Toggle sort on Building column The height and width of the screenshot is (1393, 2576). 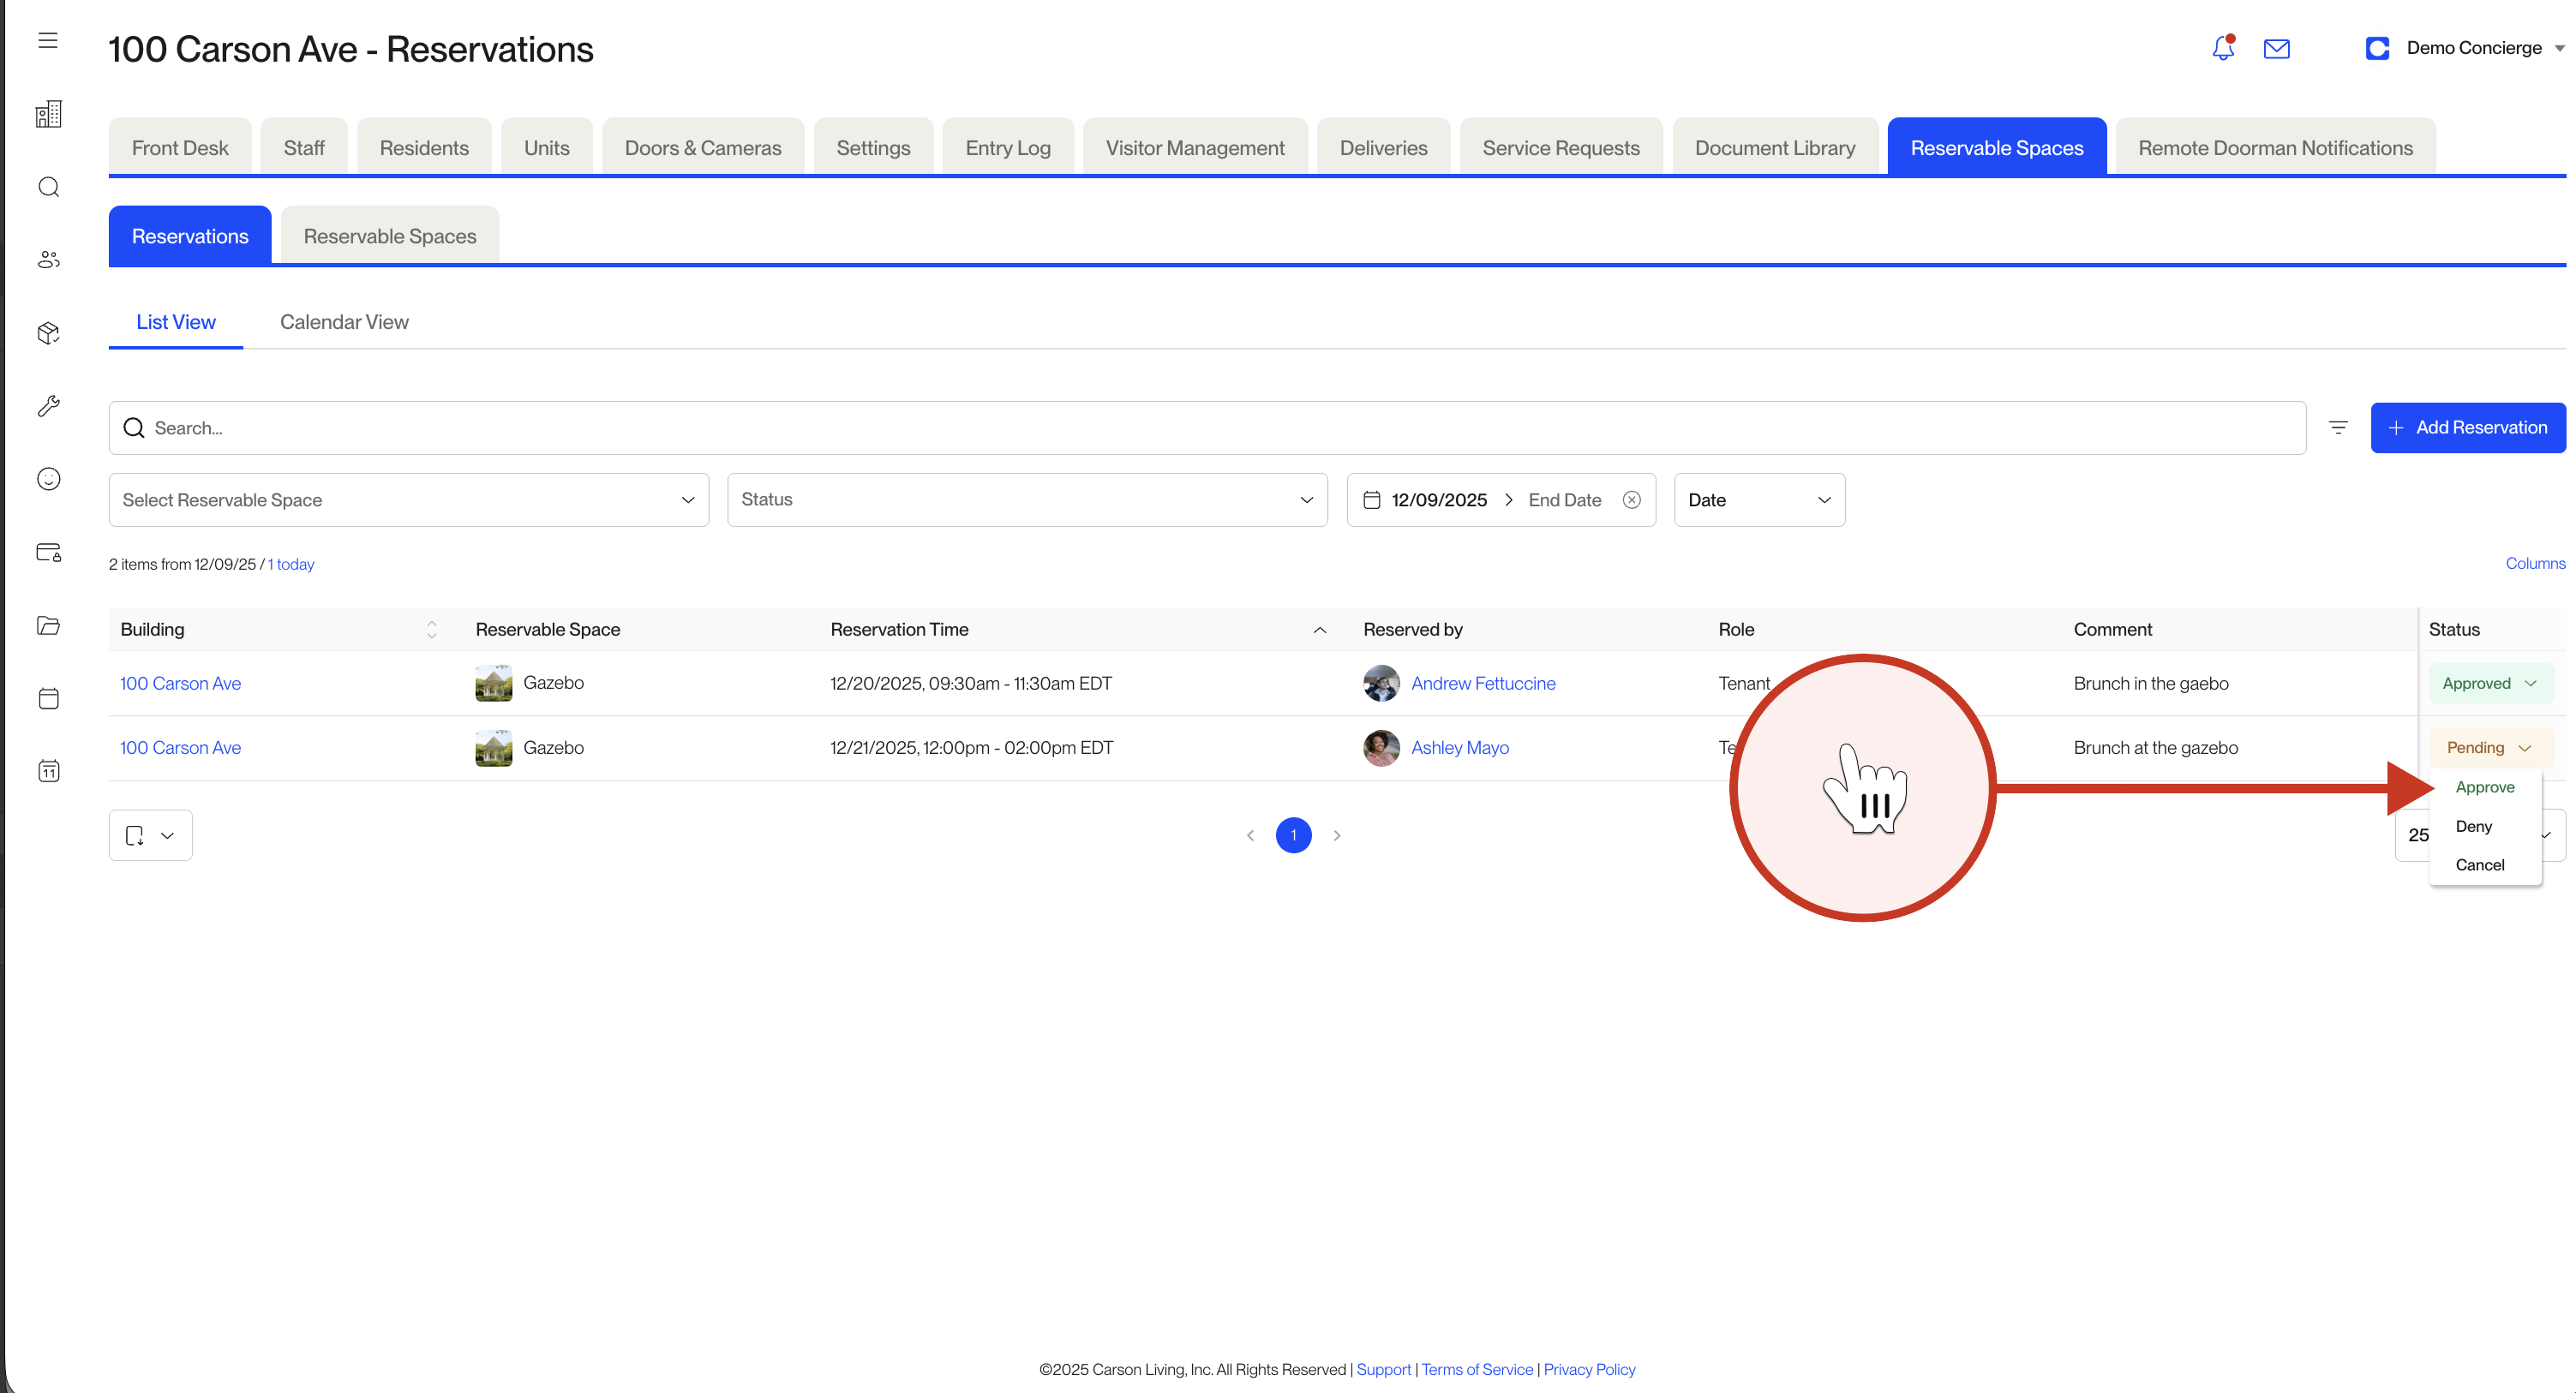click(431, 629)
